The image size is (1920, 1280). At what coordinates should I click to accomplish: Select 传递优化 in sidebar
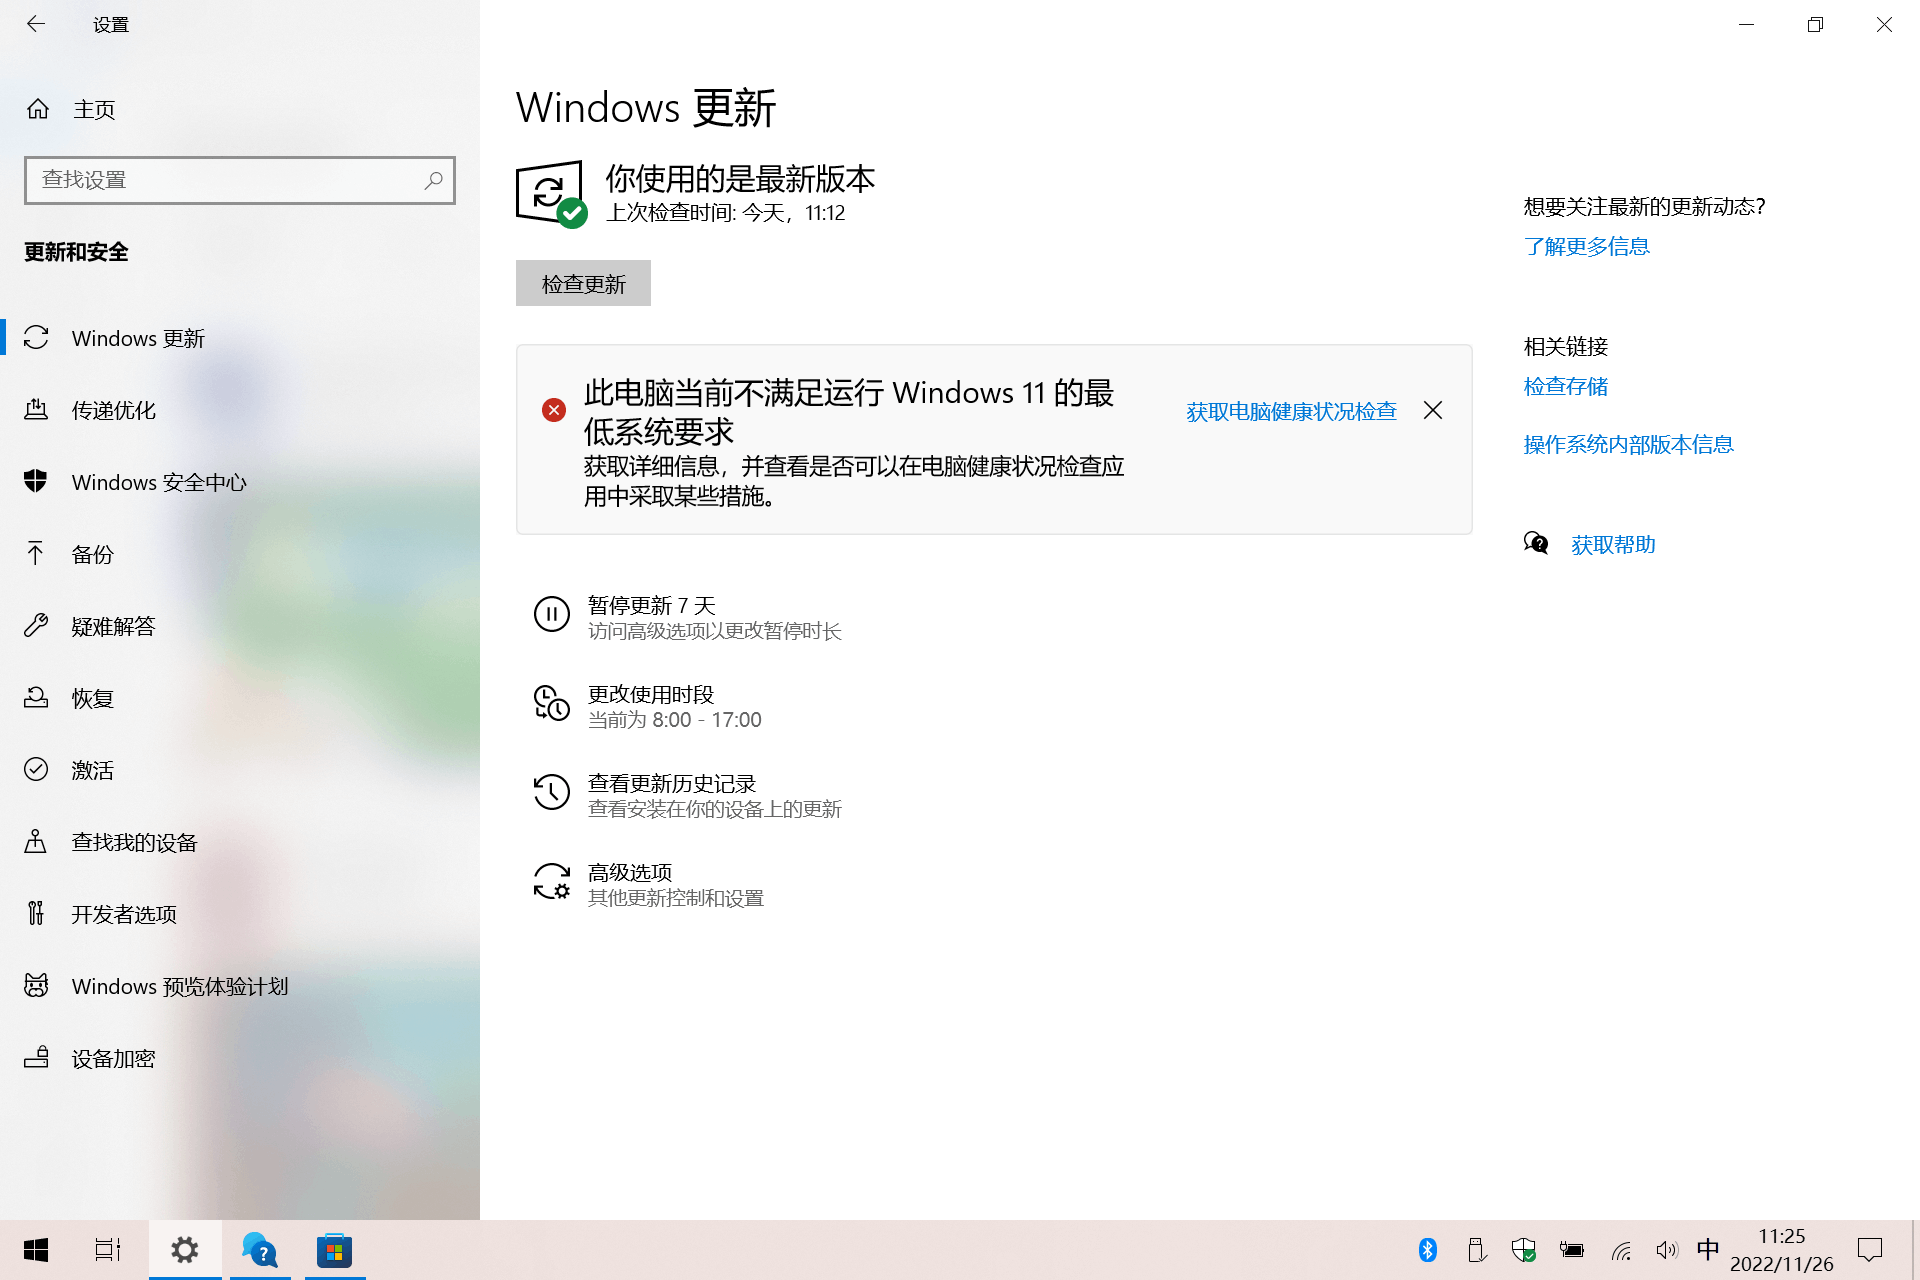point(113,410)
